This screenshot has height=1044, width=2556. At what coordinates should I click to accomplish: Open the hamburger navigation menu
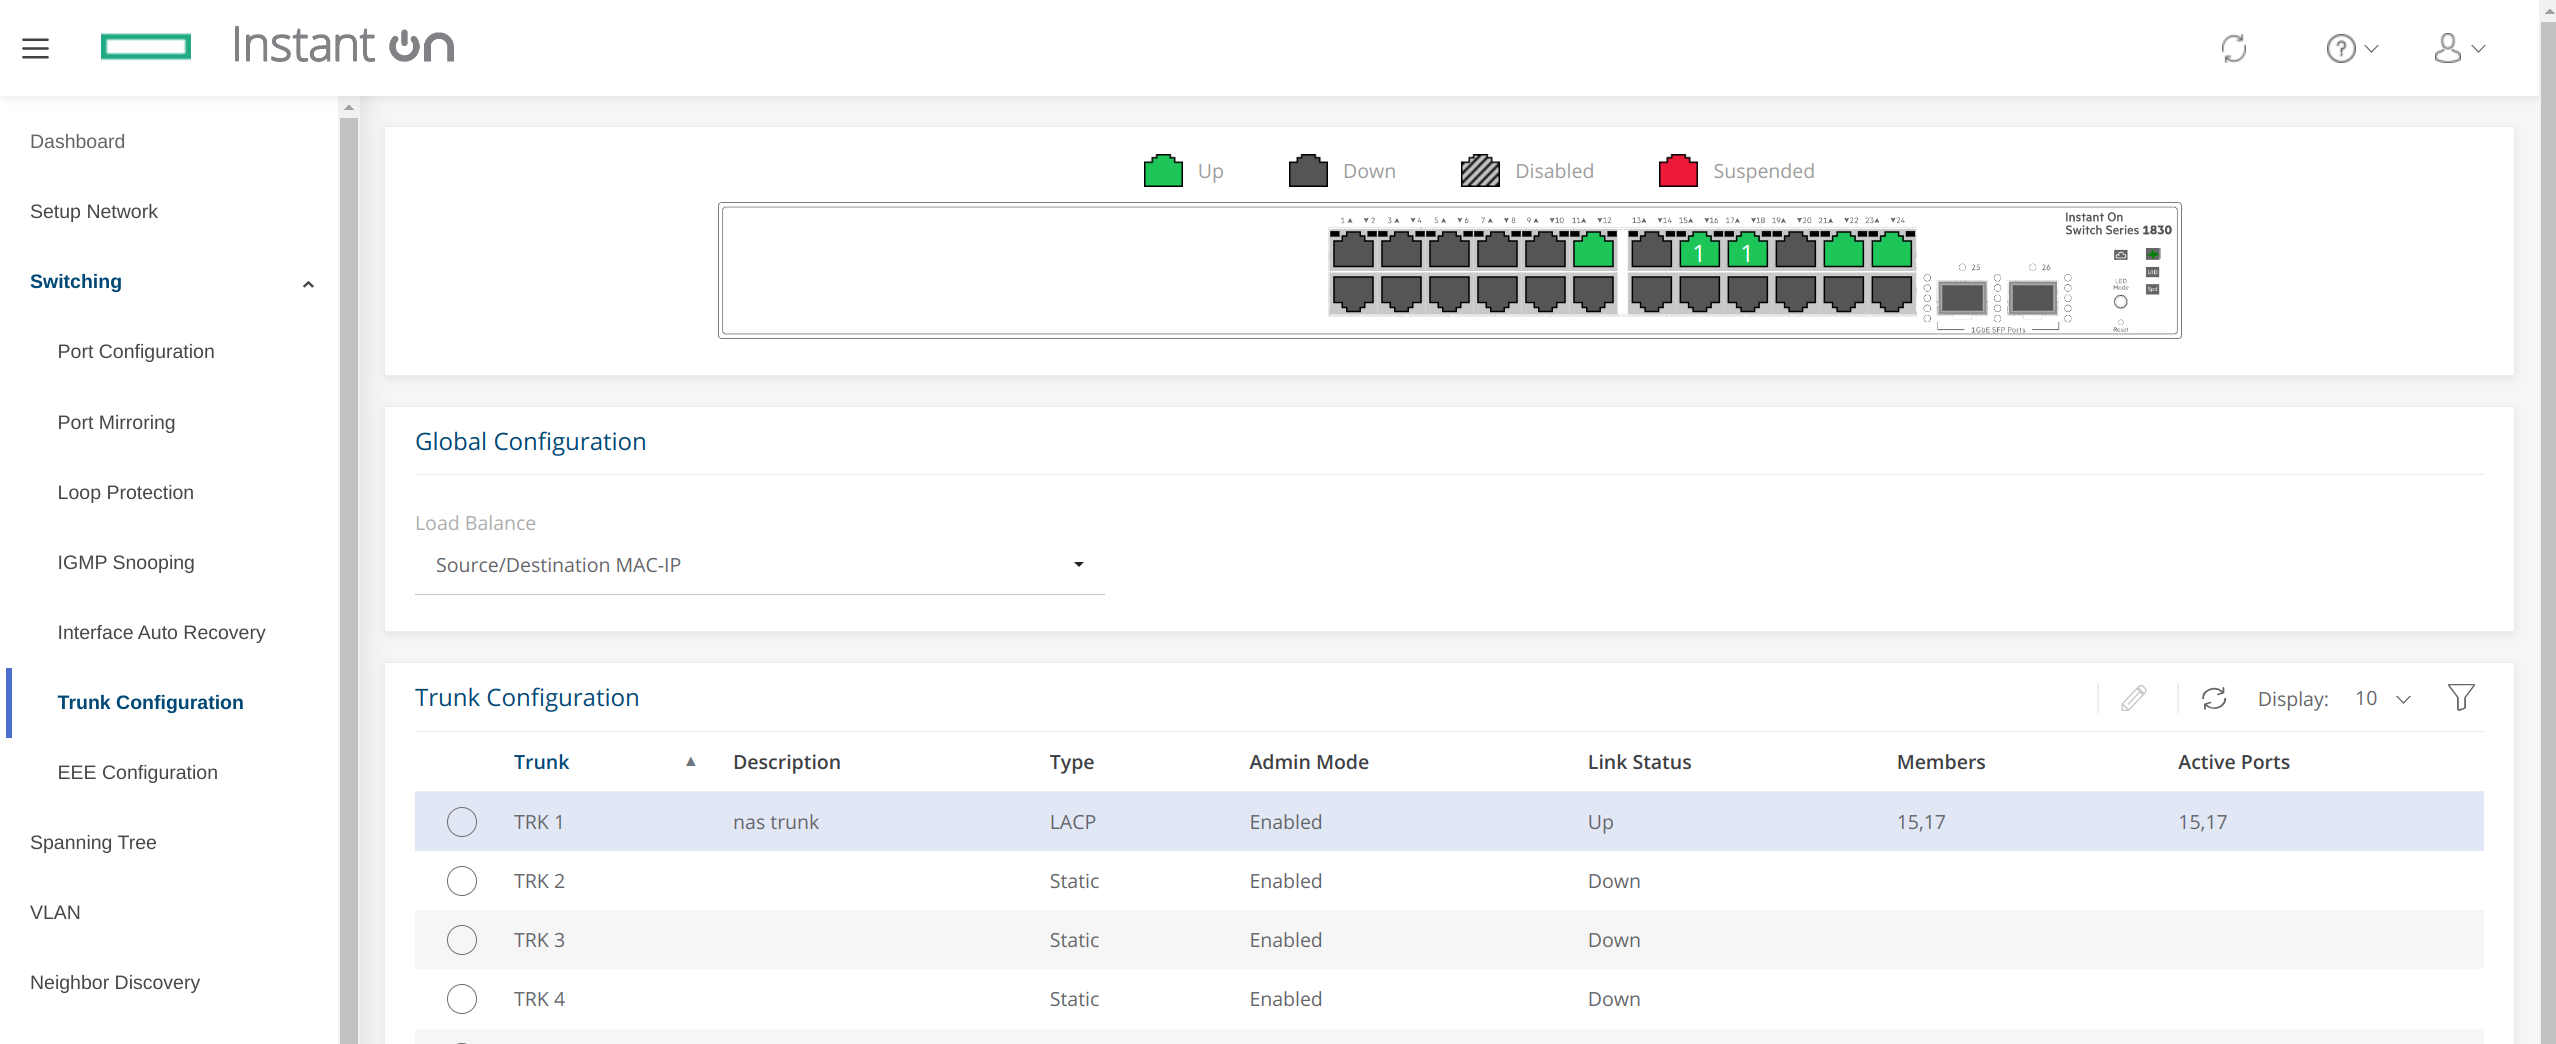[x=36, y=47]
